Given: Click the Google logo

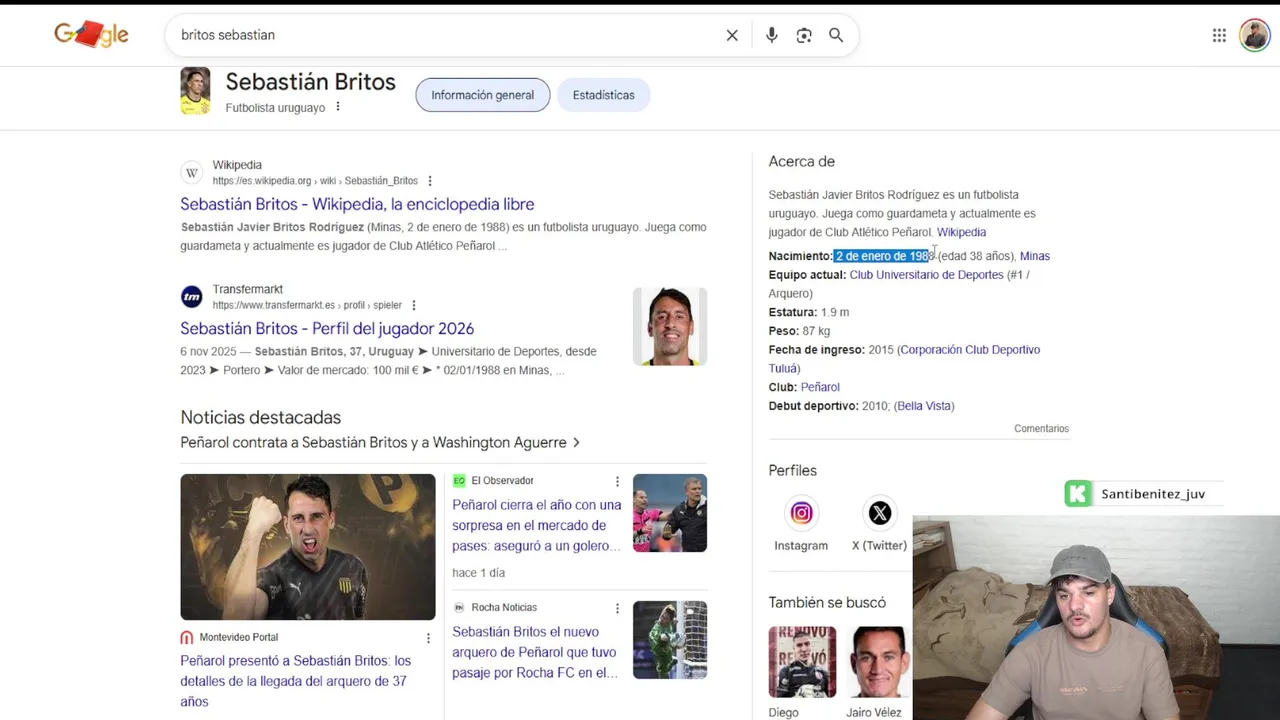Looking at the screenshot, I should click(91, 34).
